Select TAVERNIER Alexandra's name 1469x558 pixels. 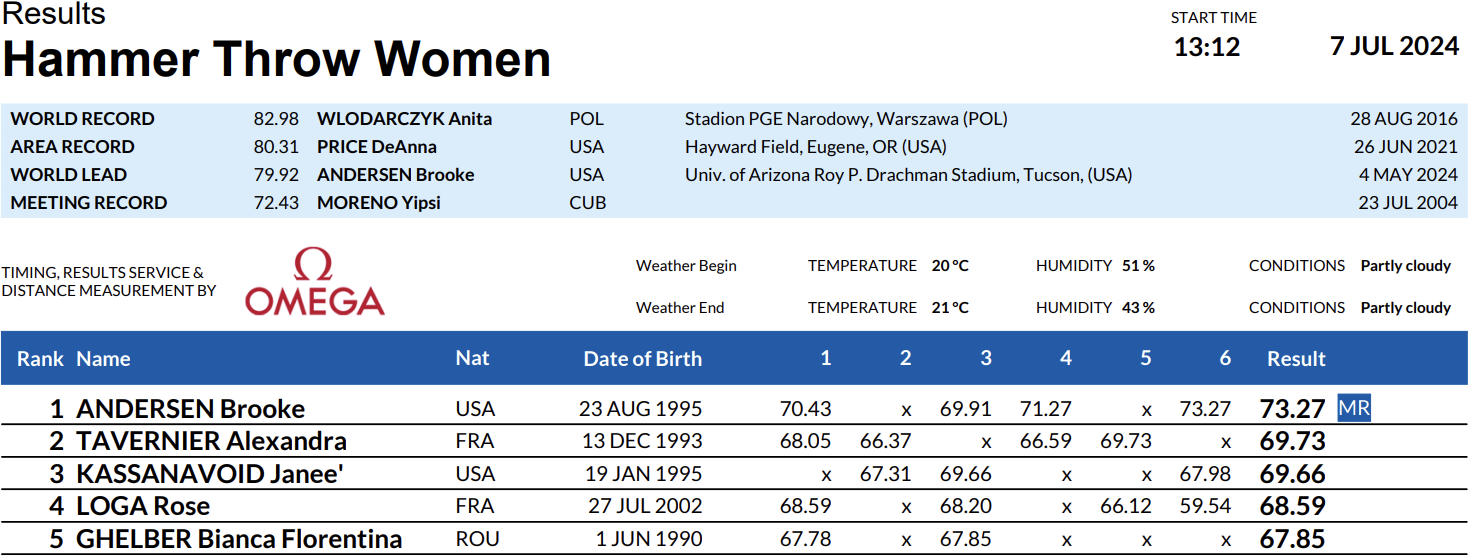[x=211, y=441]
